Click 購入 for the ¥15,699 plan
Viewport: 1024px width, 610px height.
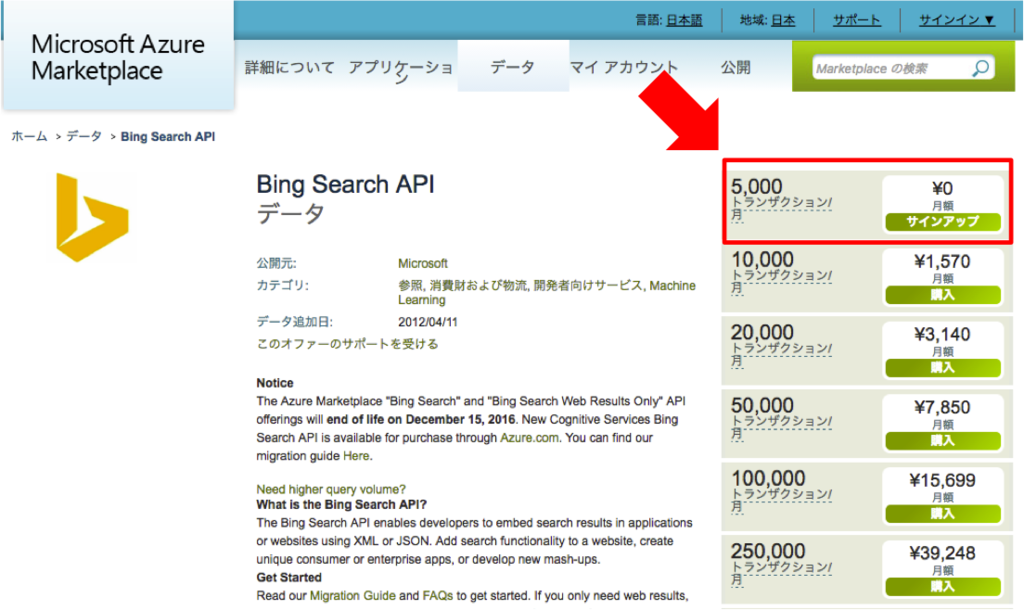point(942,515)
